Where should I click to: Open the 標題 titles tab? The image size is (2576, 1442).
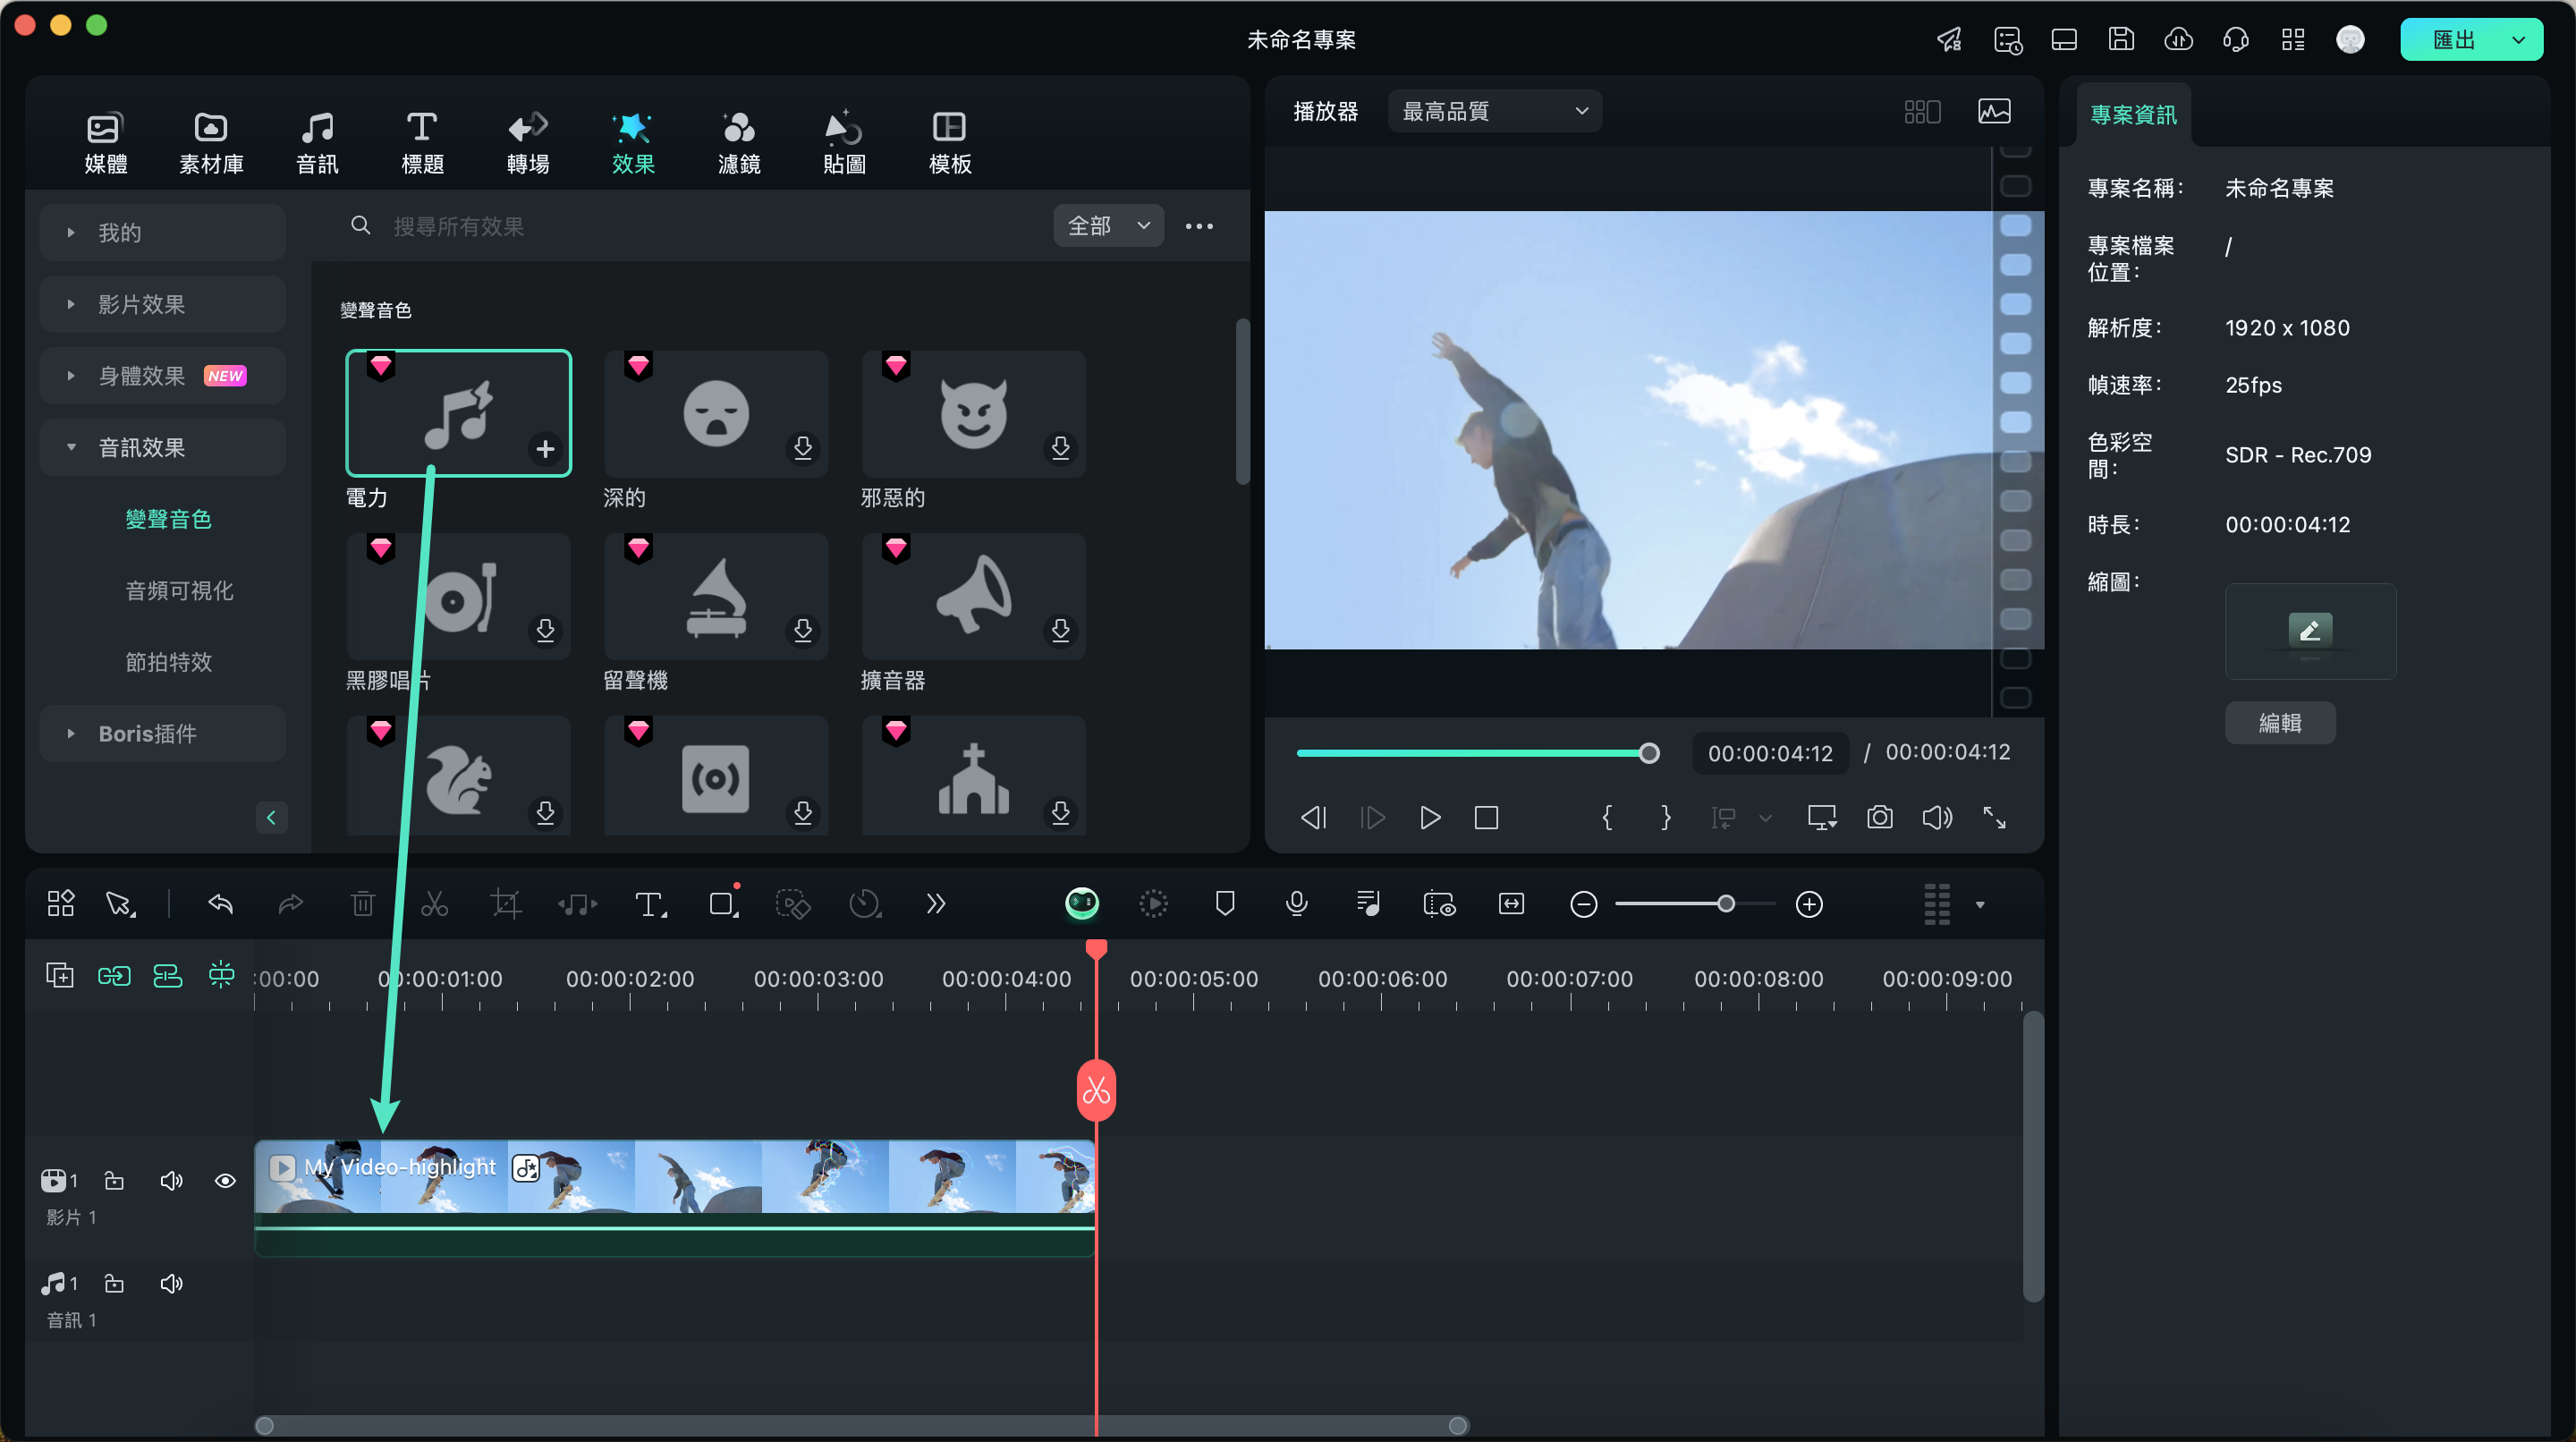tap(422, 142)
